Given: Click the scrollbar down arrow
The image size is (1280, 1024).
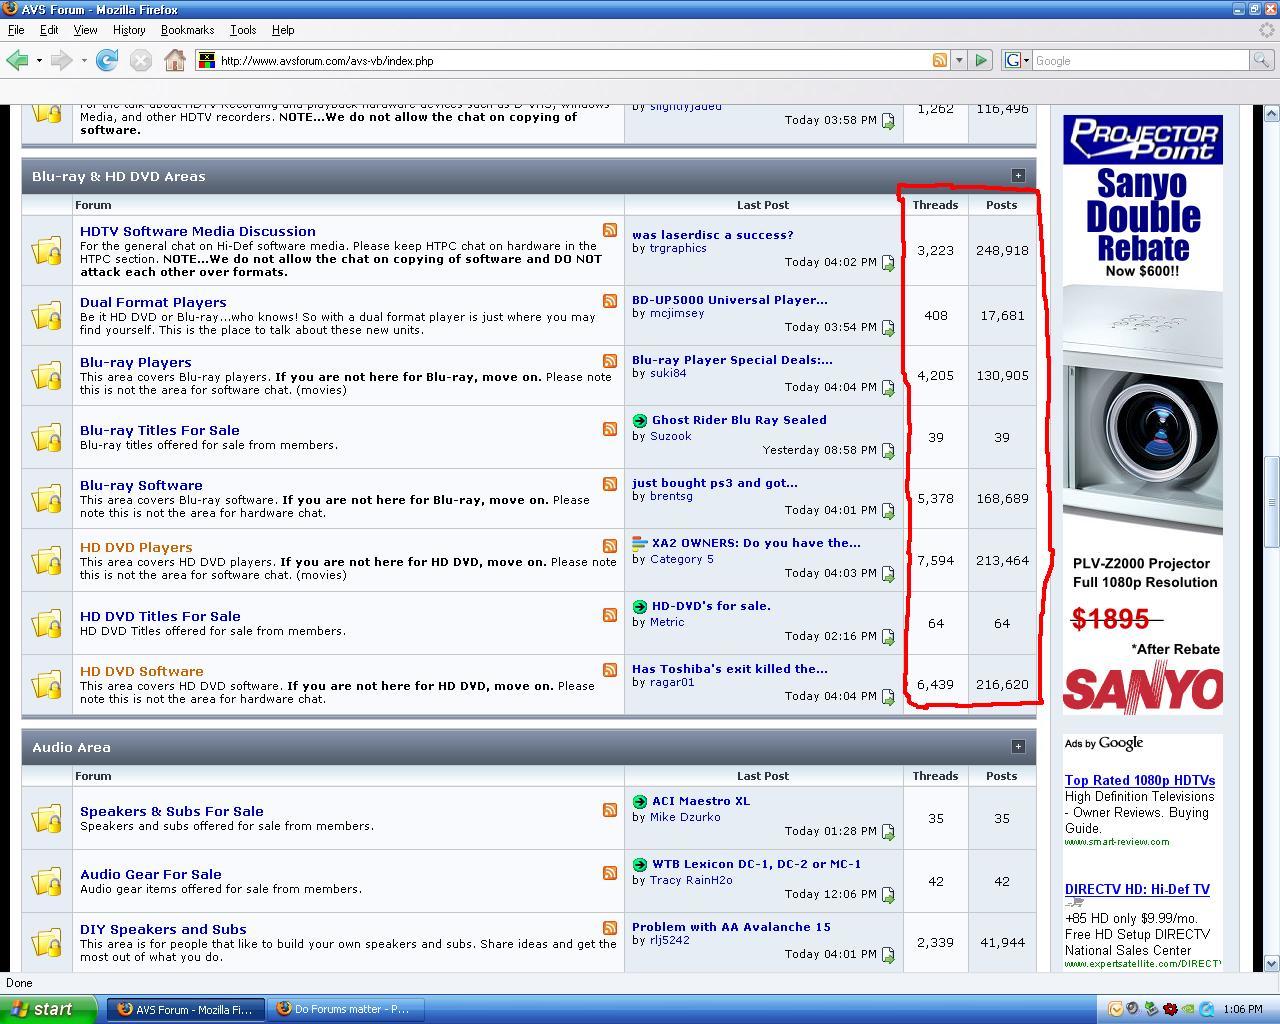Looking at the screenshot, I should click(x=1272, y=964).
